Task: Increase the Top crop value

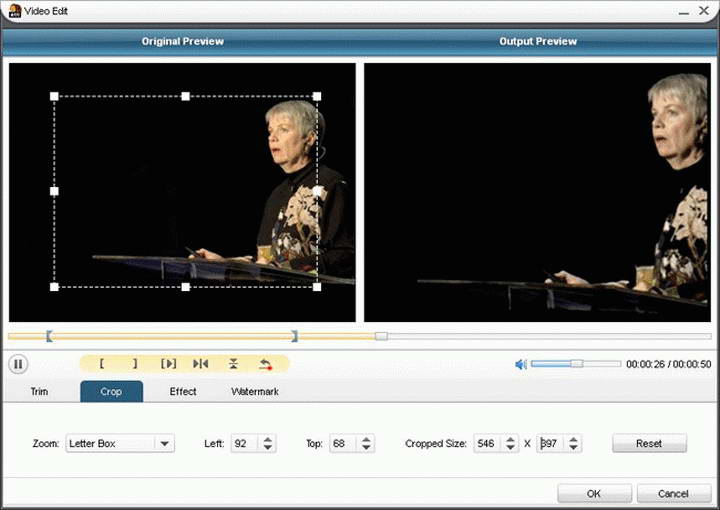Action: tap(366, 439)
